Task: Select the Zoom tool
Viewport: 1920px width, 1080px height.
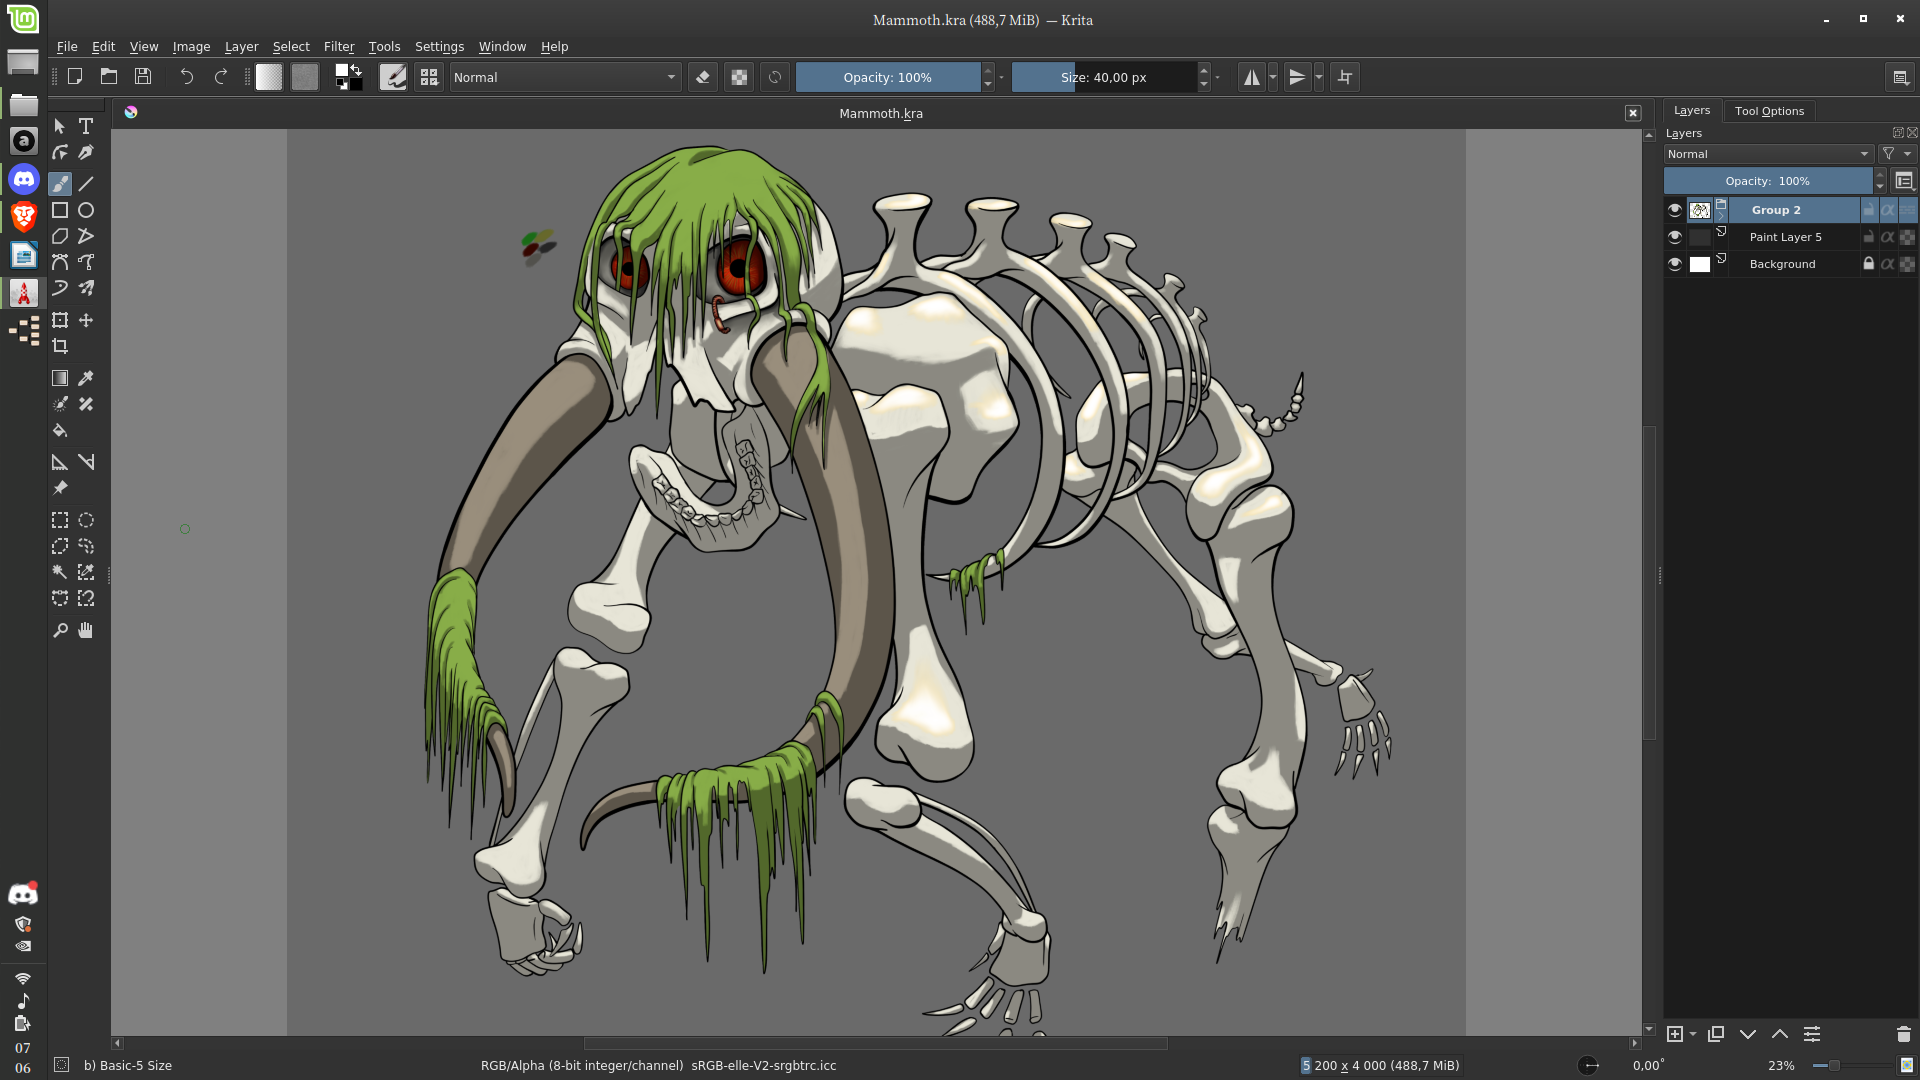Action: 60,630
